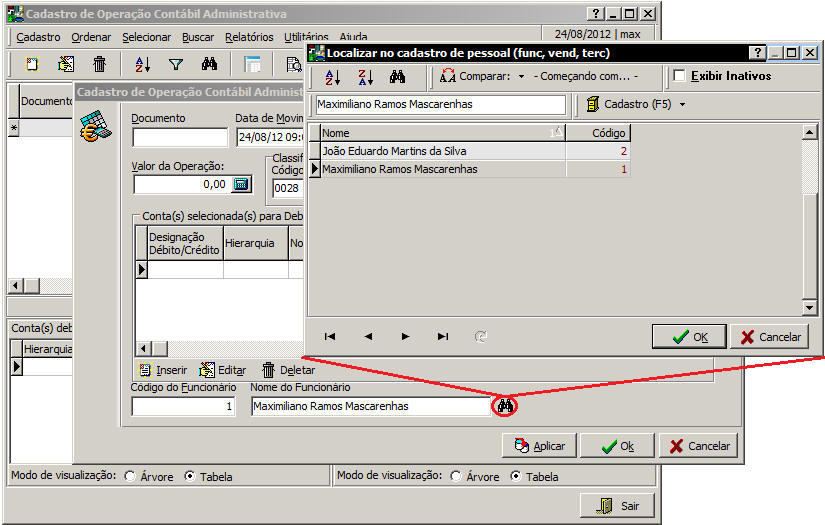825x525 pixels.
Task: Sort ascending A-Z in Localizar dialog toolbar
Action: click(x=334, y=76)
